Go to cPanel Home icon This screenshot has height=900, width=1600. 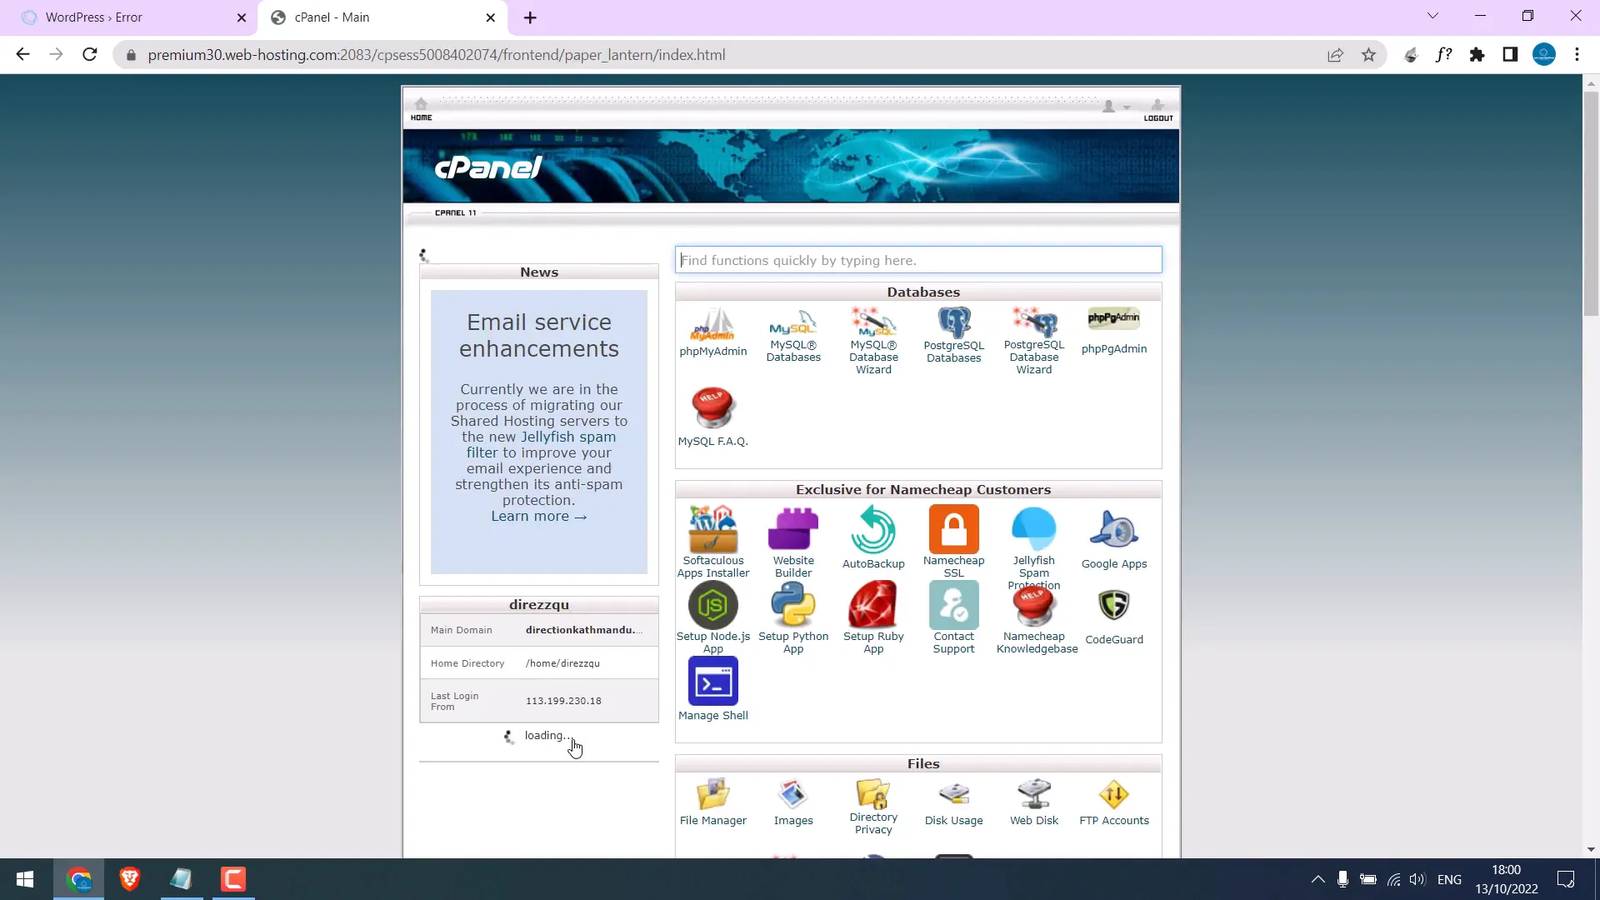[x=421, y=109]
